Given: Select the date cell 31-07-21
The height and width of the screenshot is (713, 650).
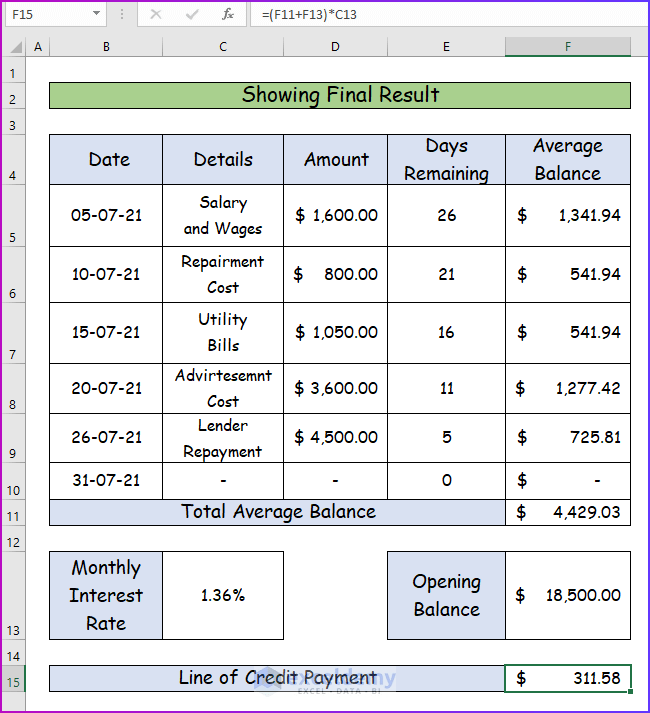Looking at the screenshot, I should pyautogui.click(x=106, y=481).
